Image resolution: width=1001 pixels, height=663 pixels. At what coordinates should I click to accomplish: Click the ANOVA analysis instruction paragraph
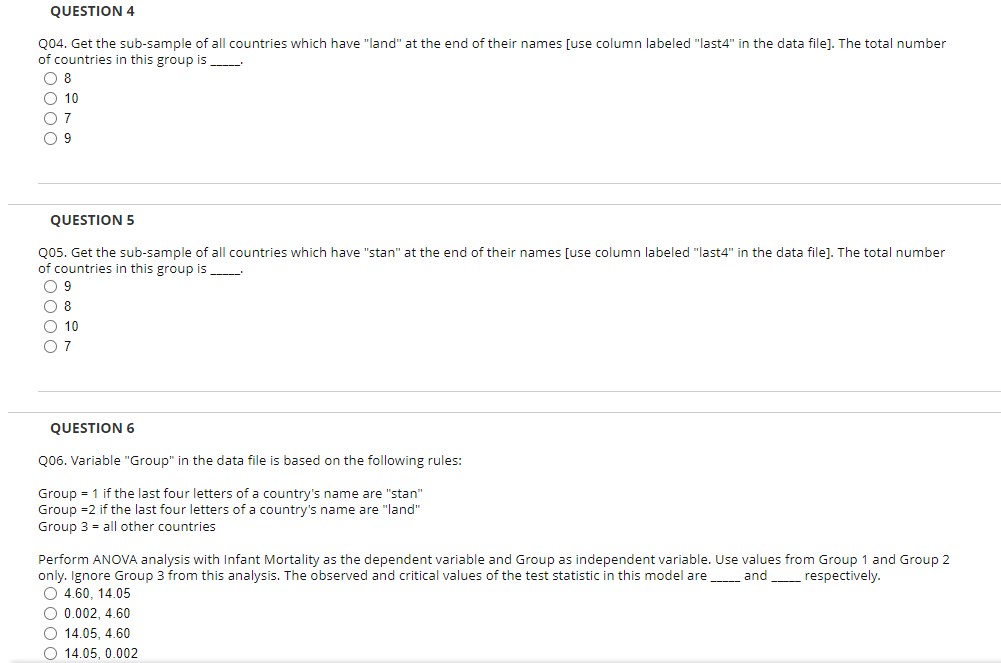490,567
